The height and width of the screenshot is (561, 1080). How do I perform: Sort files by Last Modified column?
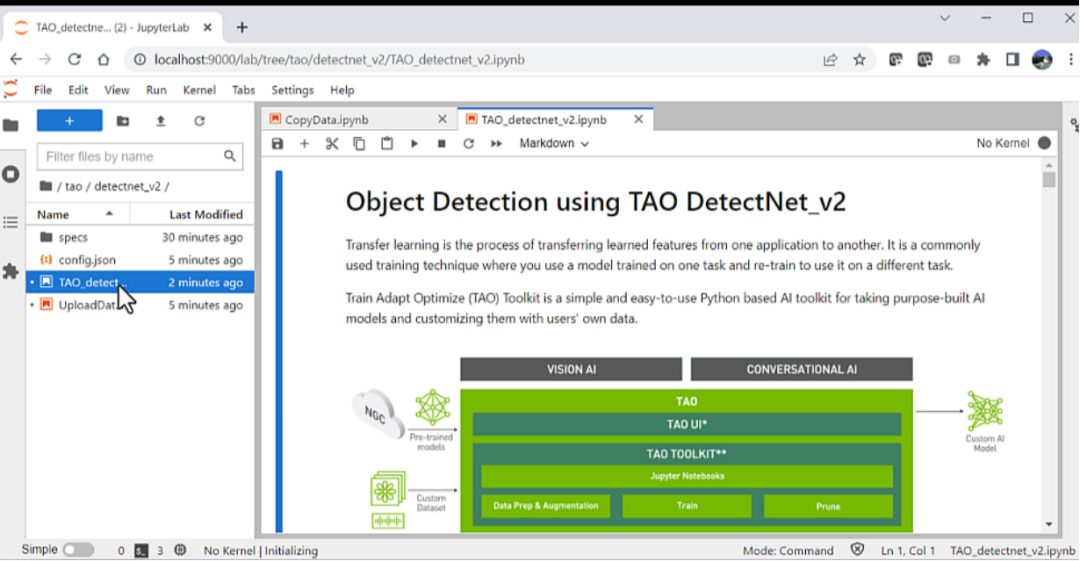point(192,214)
